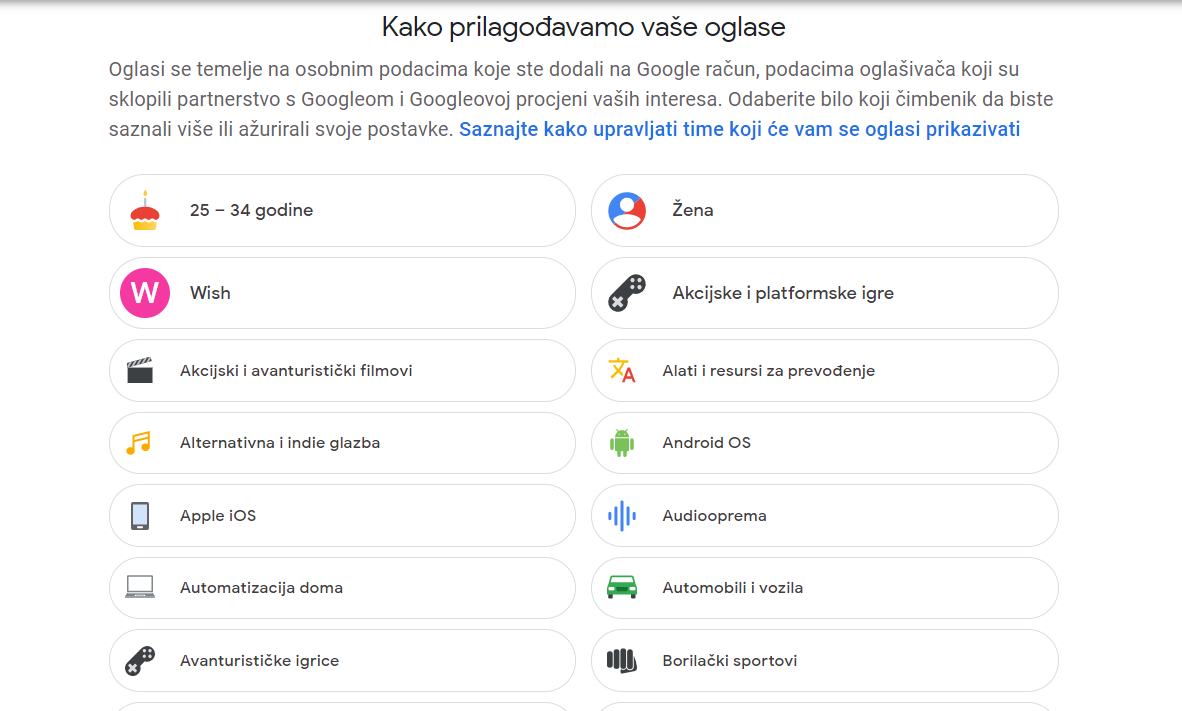
Task: Click the laptop home automation icon
Action: 140,588
